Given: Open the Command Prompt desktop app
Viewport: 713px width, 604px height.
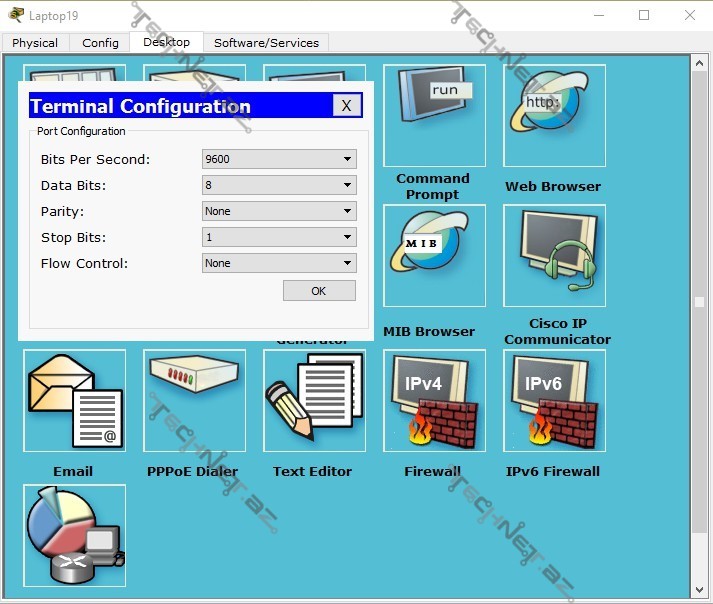Looking at the screenshot, I should pos(434,116).
